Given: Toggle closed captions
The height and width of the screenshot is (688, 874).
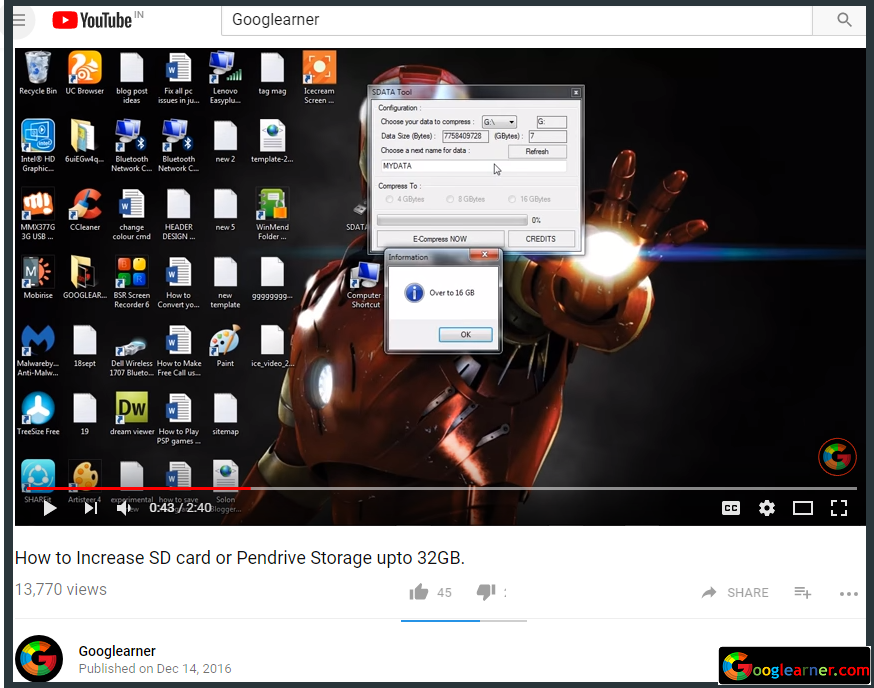Looking at the screenshot, I should [x=731, y=508].
